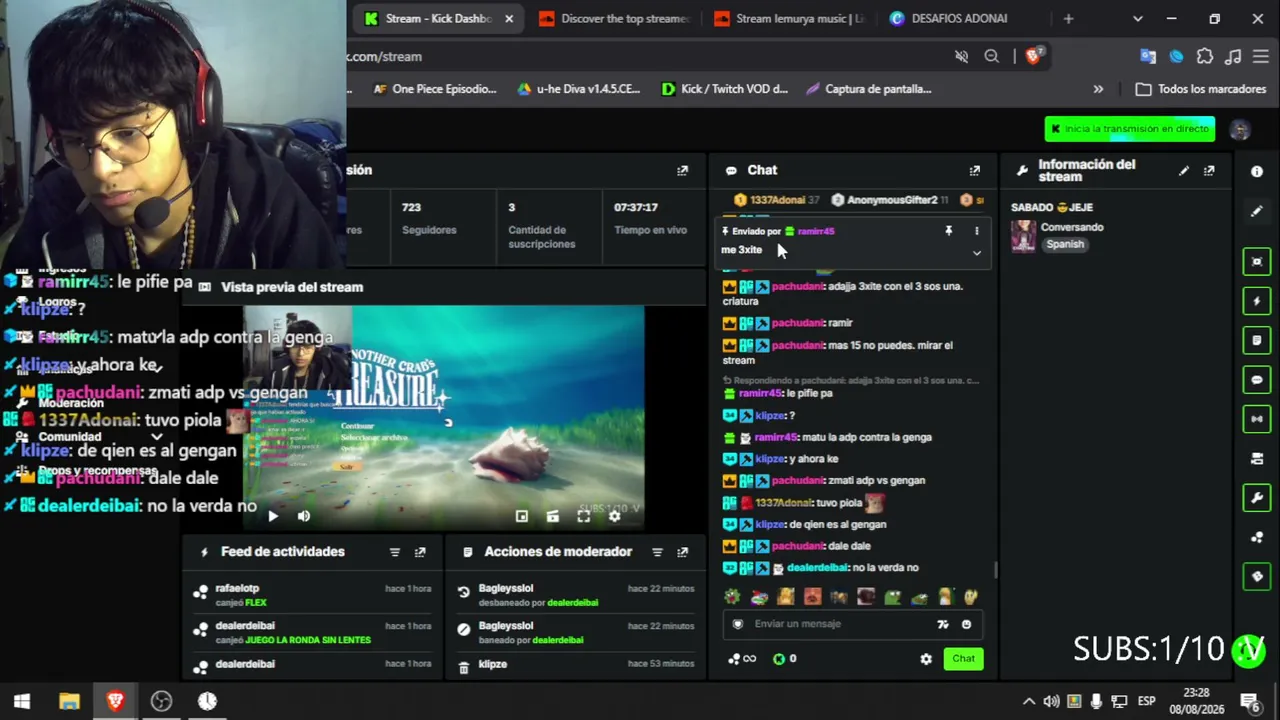Image resolution: width=1280 pixels, height=720 pixels.
Task: Toggle the chat bubble widget in sidebar
Action: (1257, 380)
